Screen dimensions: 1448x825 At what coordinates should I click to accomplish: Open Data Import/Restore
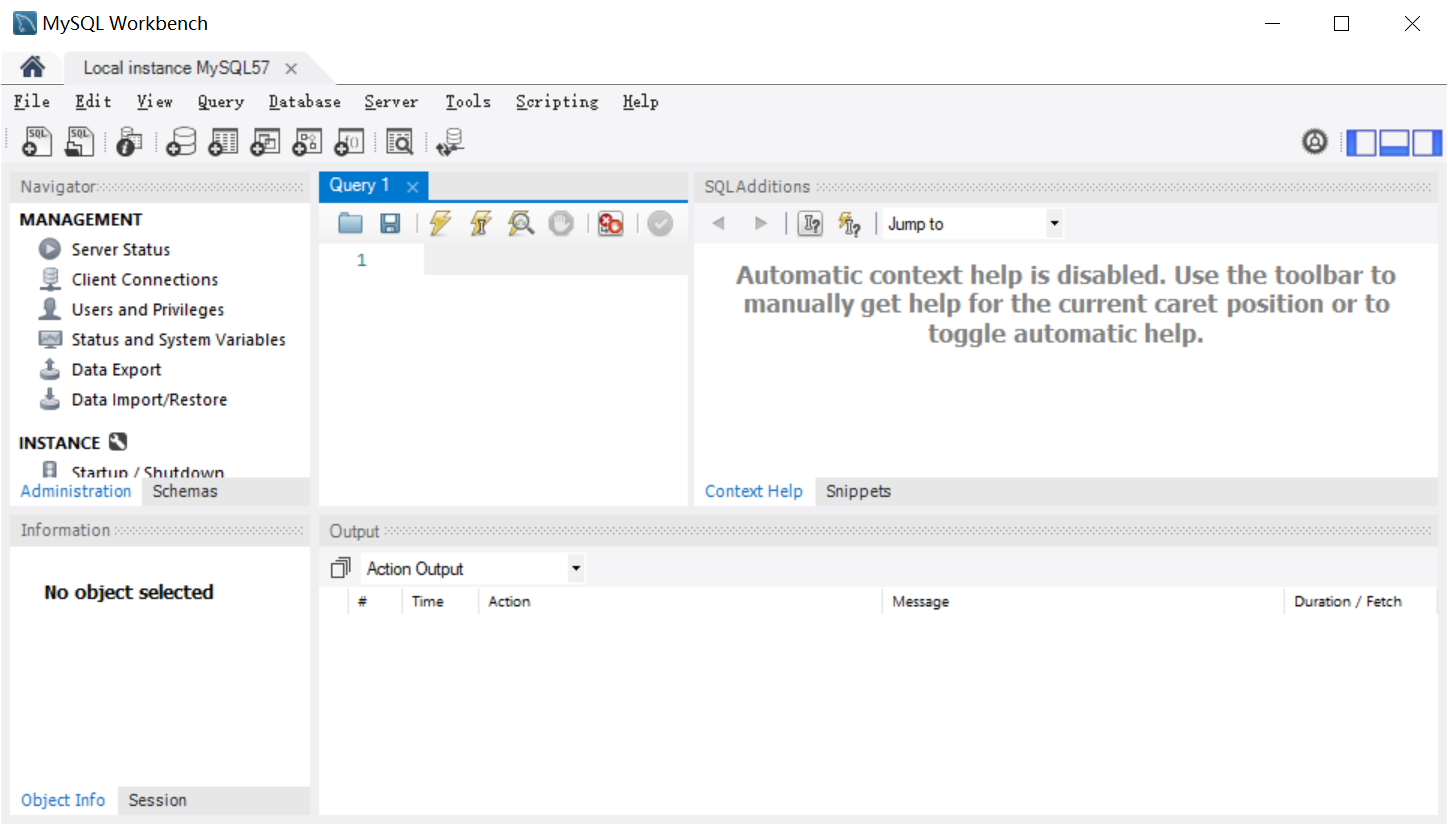150,399
